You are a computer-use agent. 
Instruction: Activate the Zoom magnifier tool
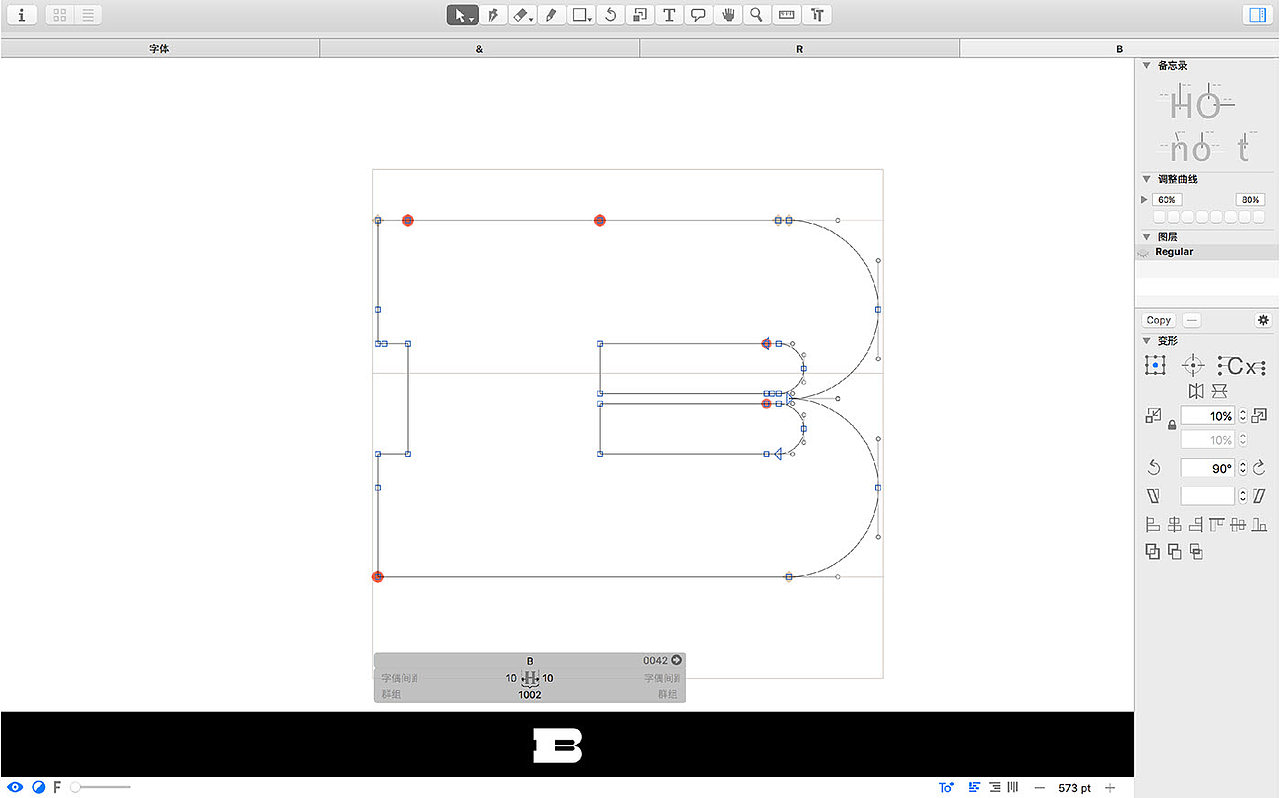tap(757, 15)
